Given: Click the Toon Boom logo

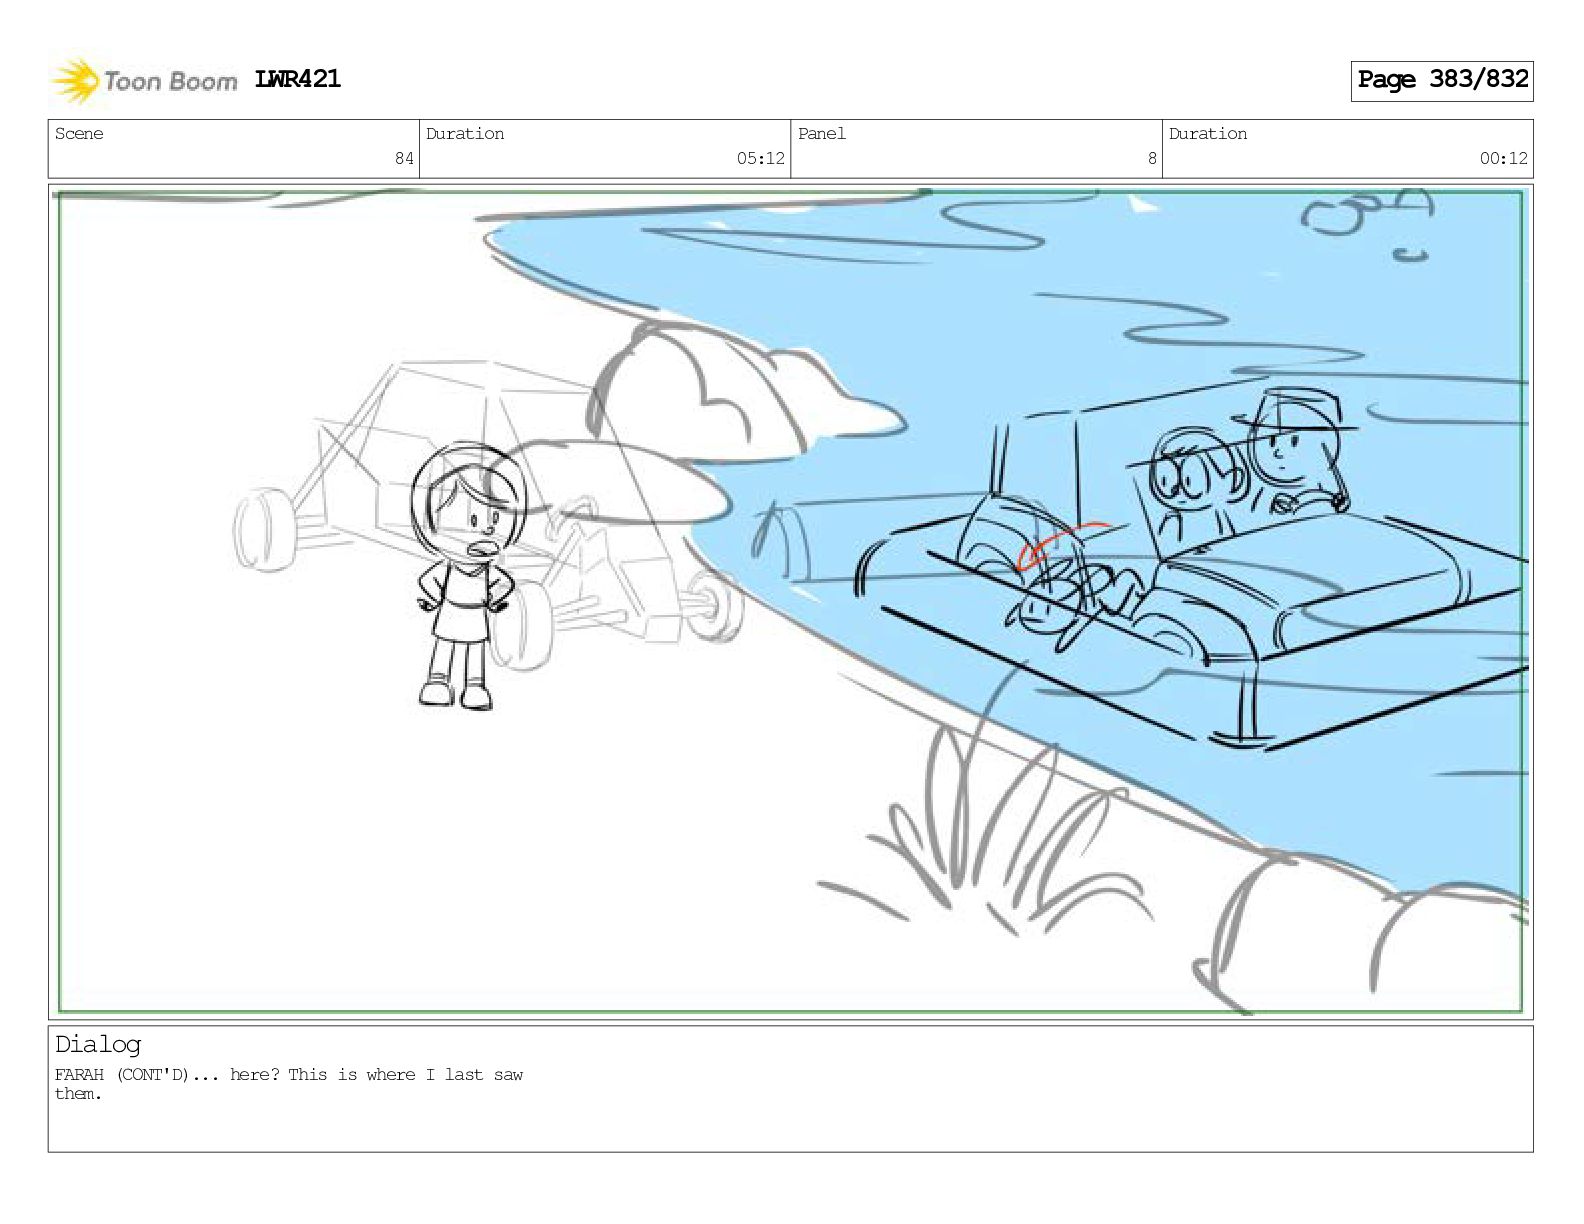Looking at the screenshot, I should [x=144, y=81].
